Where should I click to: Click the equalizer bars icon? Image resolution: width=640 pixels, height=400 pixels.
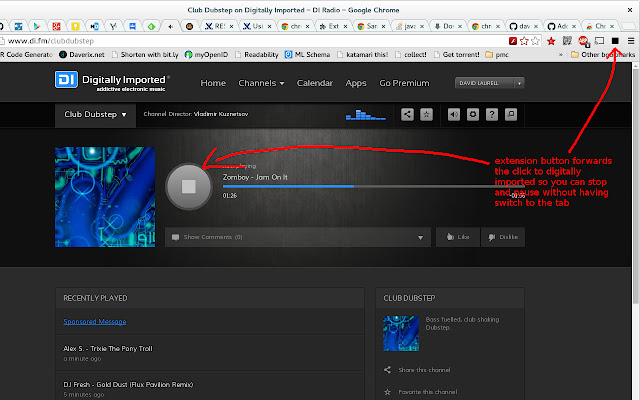(365, 115)
